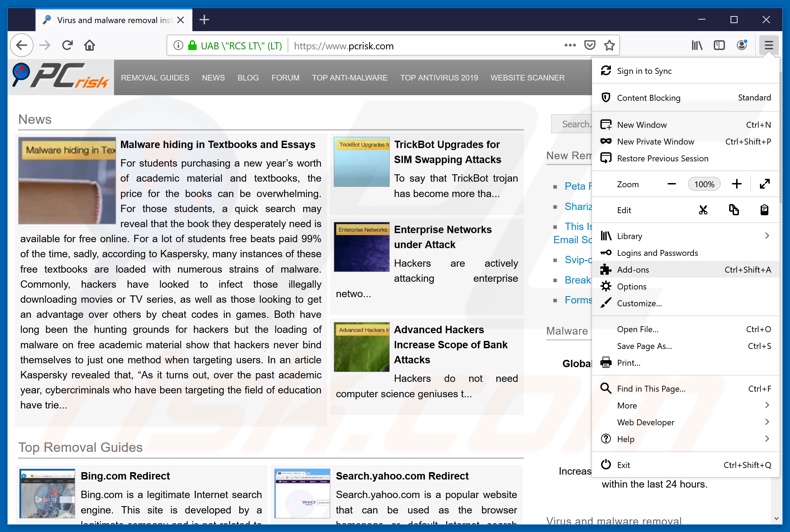Image resolution: width=790 pixels, height=532 pixels.
Task: Bookmark this page with the star
Action: tap(609, 45)
